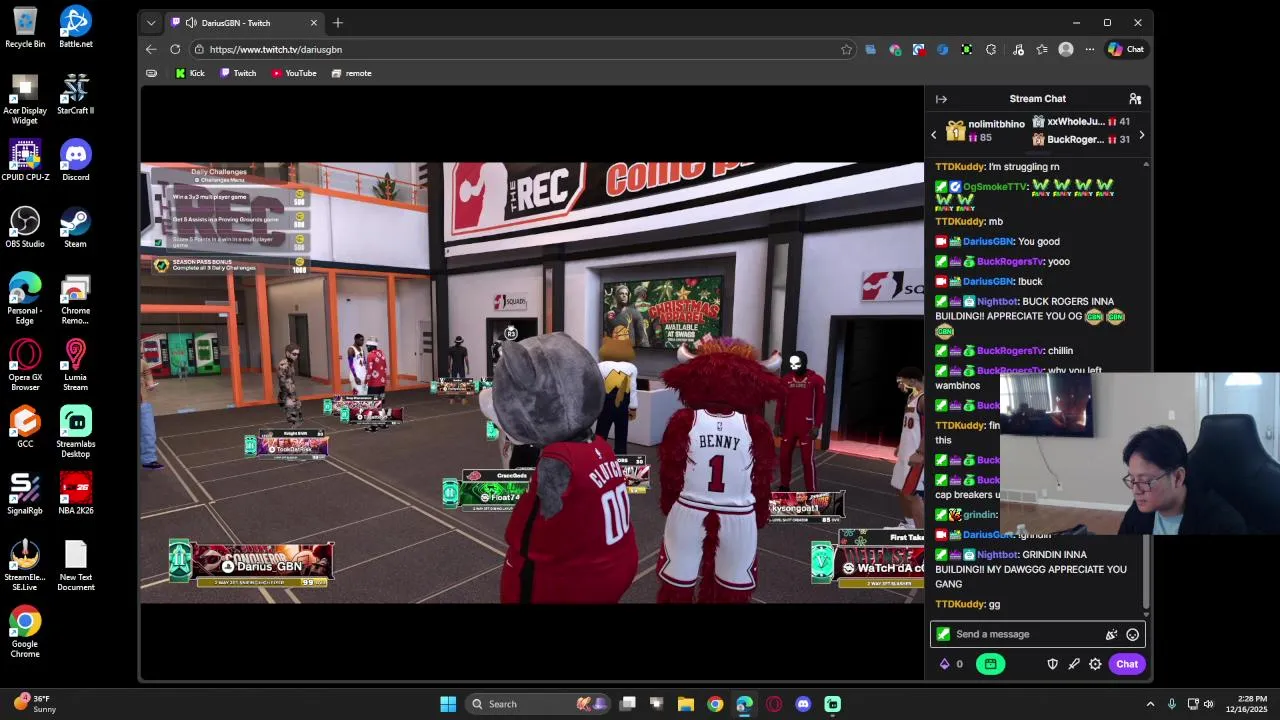Open OBS Studio desktop shortcut

[x=25, y=228]
